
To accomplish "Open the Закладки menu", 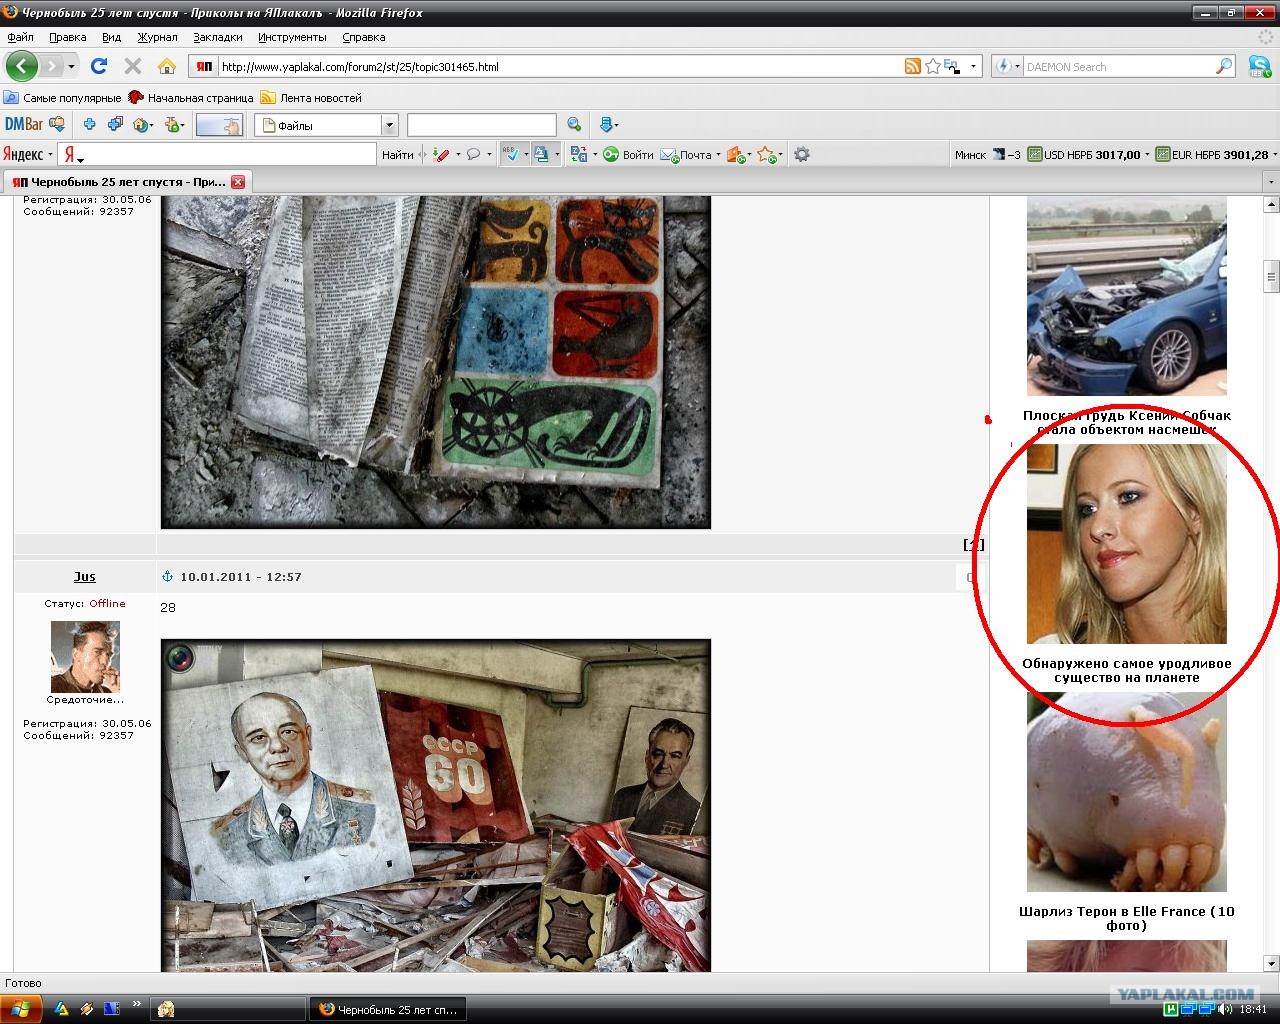I will point(218,37).
